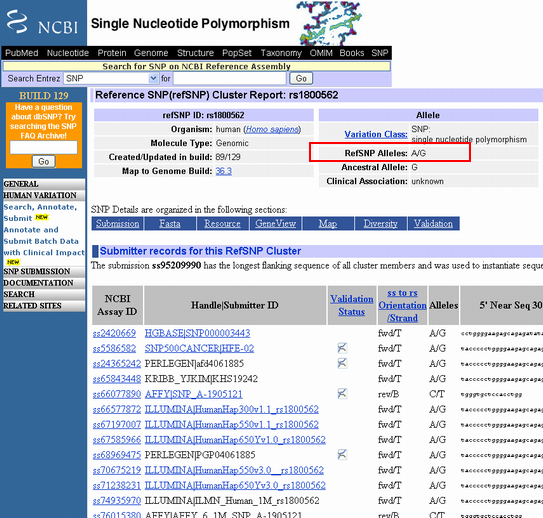Screen dimensions: 543x518
Task: Open assay ss68969475 link
Action: tap(117, 455)
